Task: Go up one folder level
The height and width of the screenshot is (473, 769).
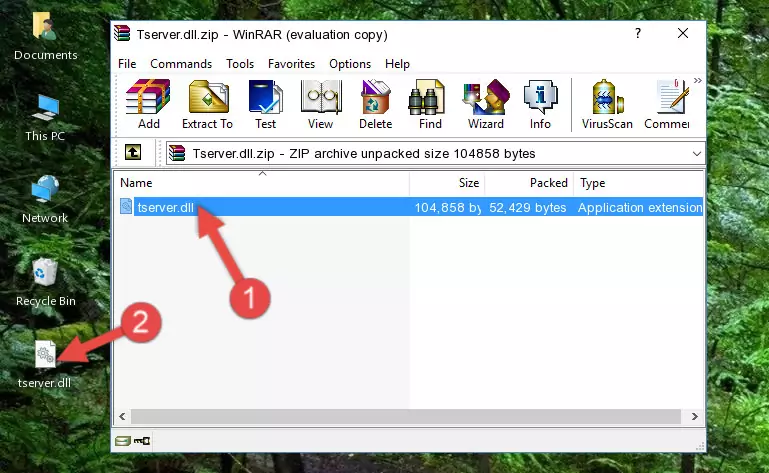Action: pyautogui.click(x=133, y=152)
